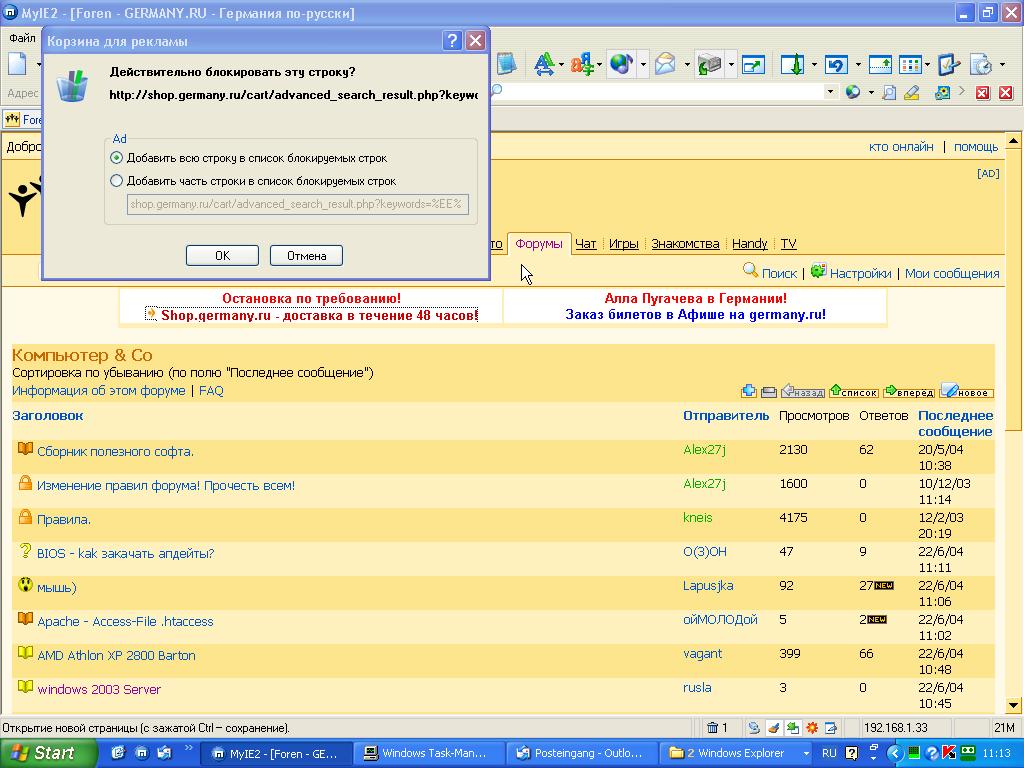Select 'Добавить всю строку' radio option
The height and width of the screenshot is (768, 1024).
tap(116, 157)
